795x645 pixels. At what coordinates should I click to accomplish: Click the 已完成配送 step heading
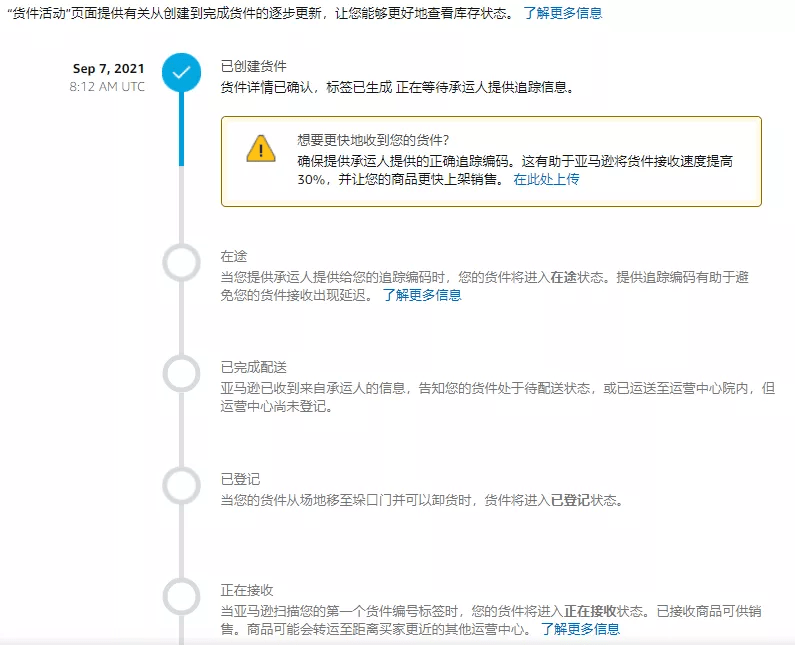[x=253, y=368]
